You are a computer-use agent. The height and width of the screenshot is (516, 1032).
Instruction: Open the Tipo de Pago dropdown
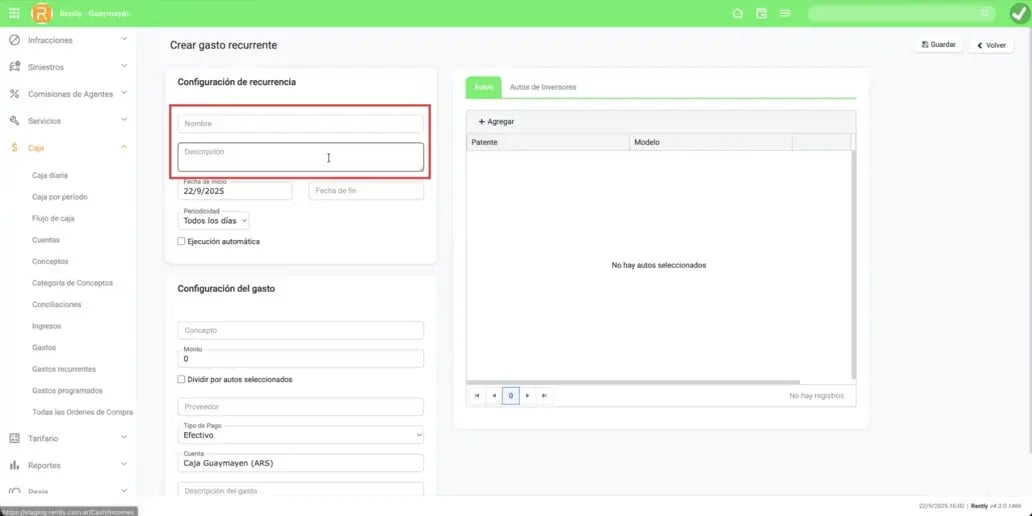(x=300, y=435)
